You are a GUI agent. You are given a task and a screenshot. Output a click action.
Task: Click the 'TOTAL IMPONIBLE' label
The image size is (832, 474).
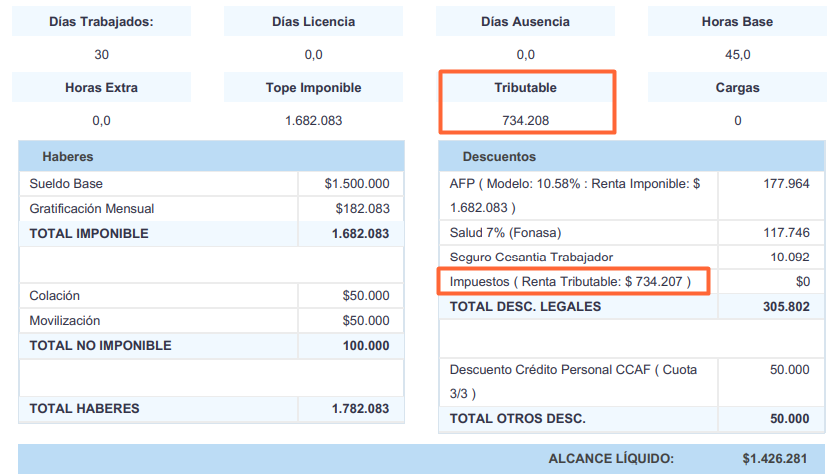click(89, 234)
